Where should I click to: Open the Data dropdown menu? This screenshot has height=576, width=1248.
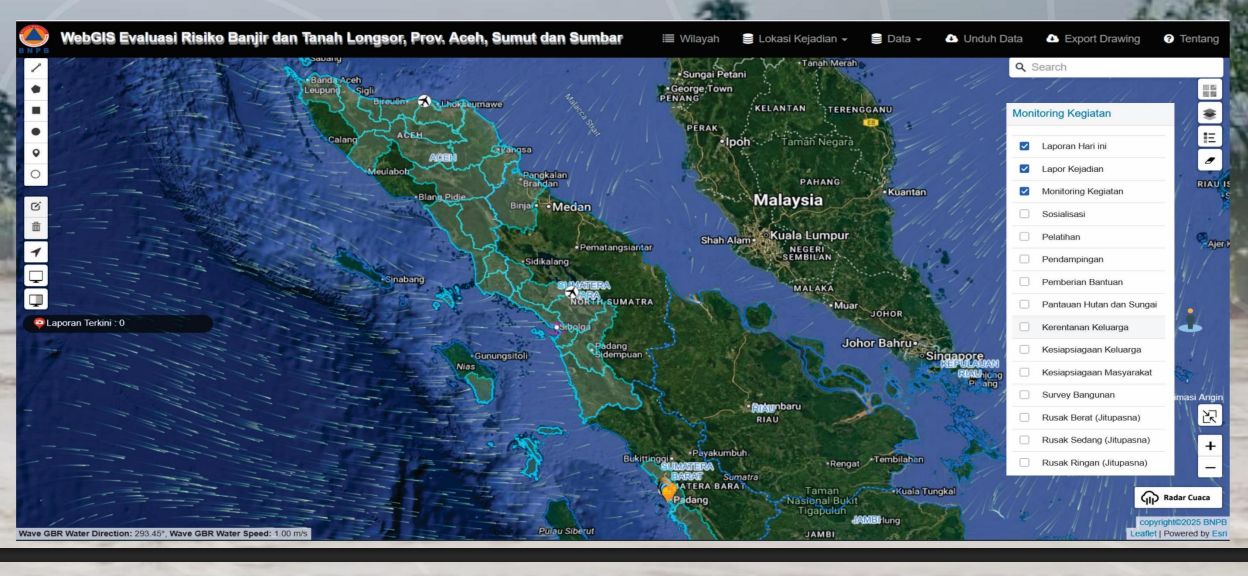pos(896,39)
